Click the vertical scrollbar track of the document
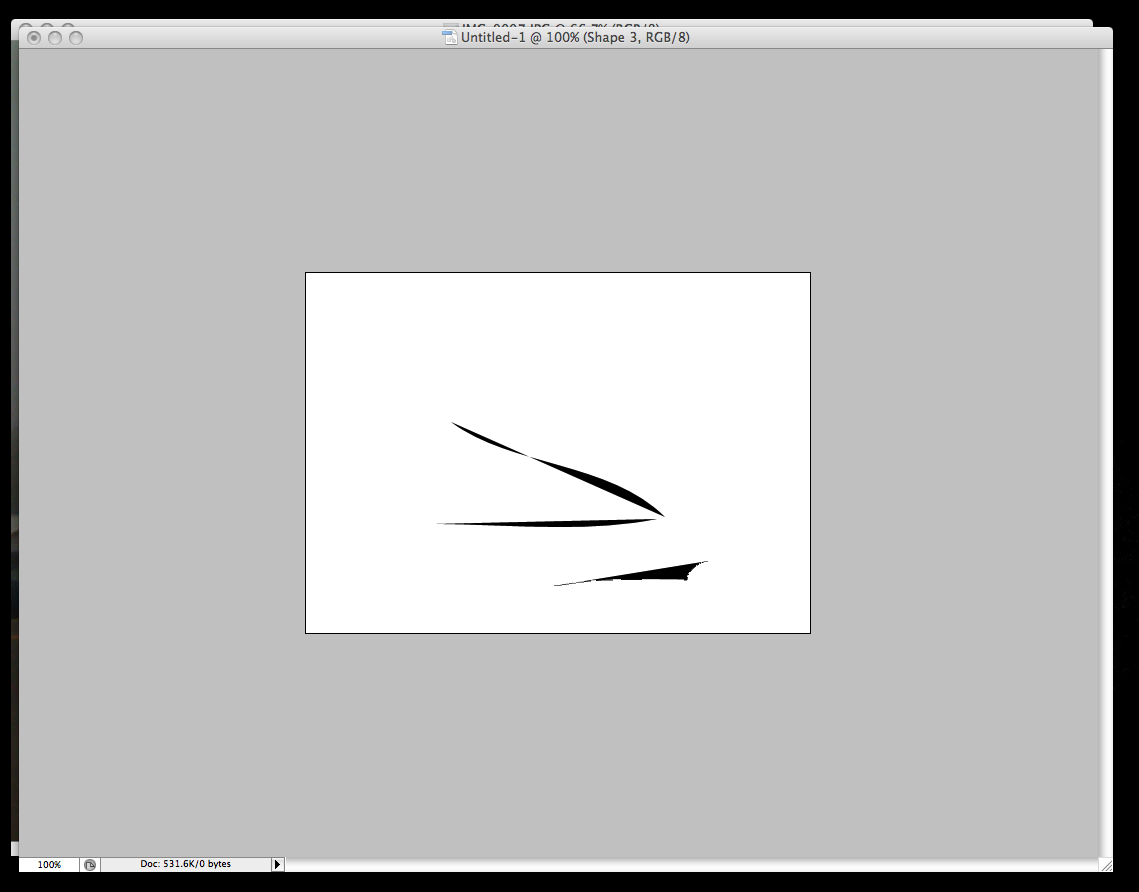The width and height of the screenshot is (1139, 892). [x=1105, y=450]
